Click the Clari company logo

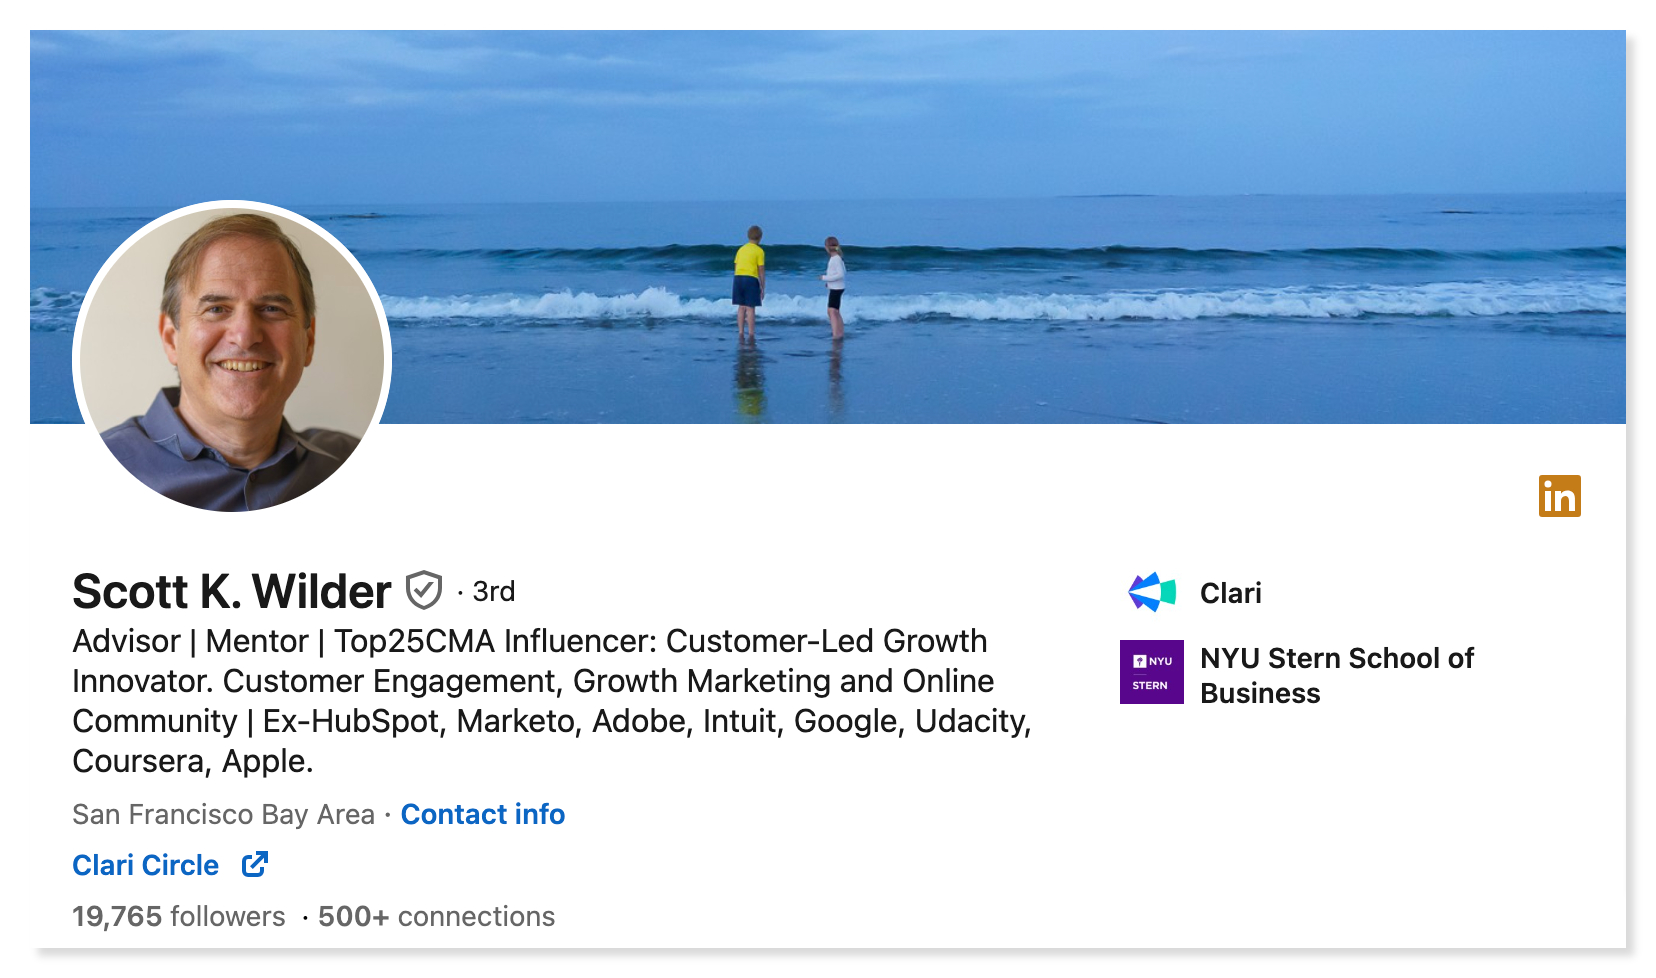click(x=1152, y=592)
